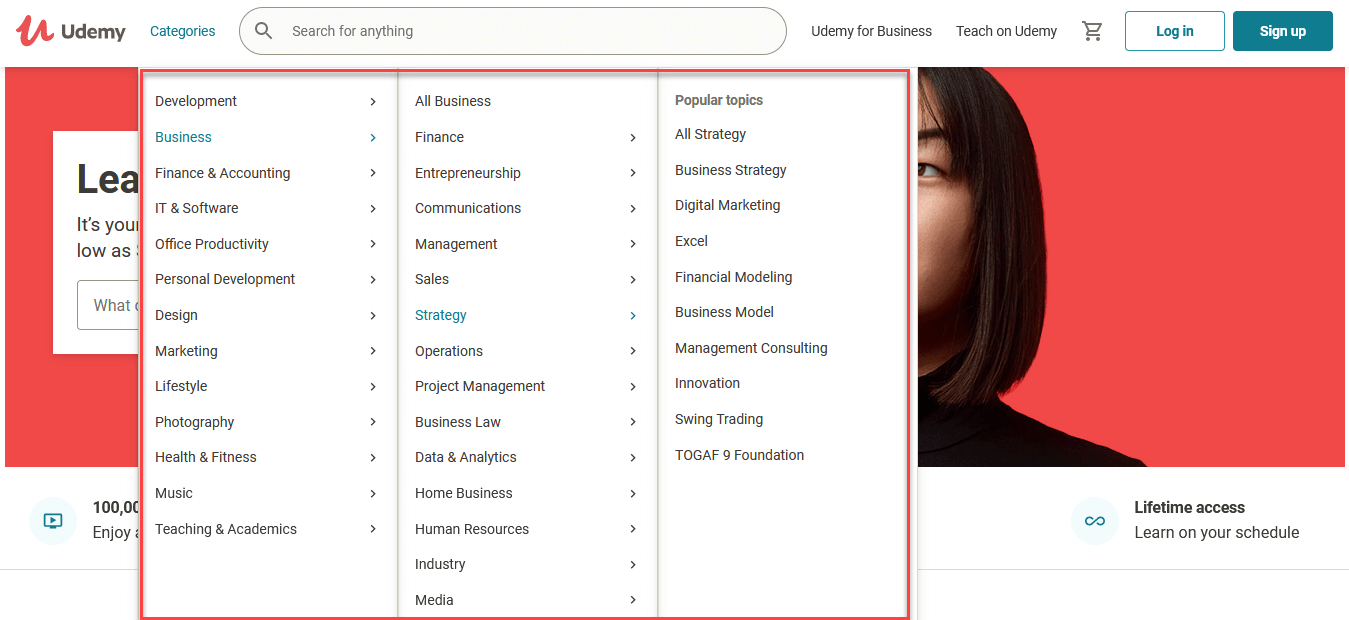1349x620 pixels.
Task: Select the Lifestyle category
Action: click(181, 386)
